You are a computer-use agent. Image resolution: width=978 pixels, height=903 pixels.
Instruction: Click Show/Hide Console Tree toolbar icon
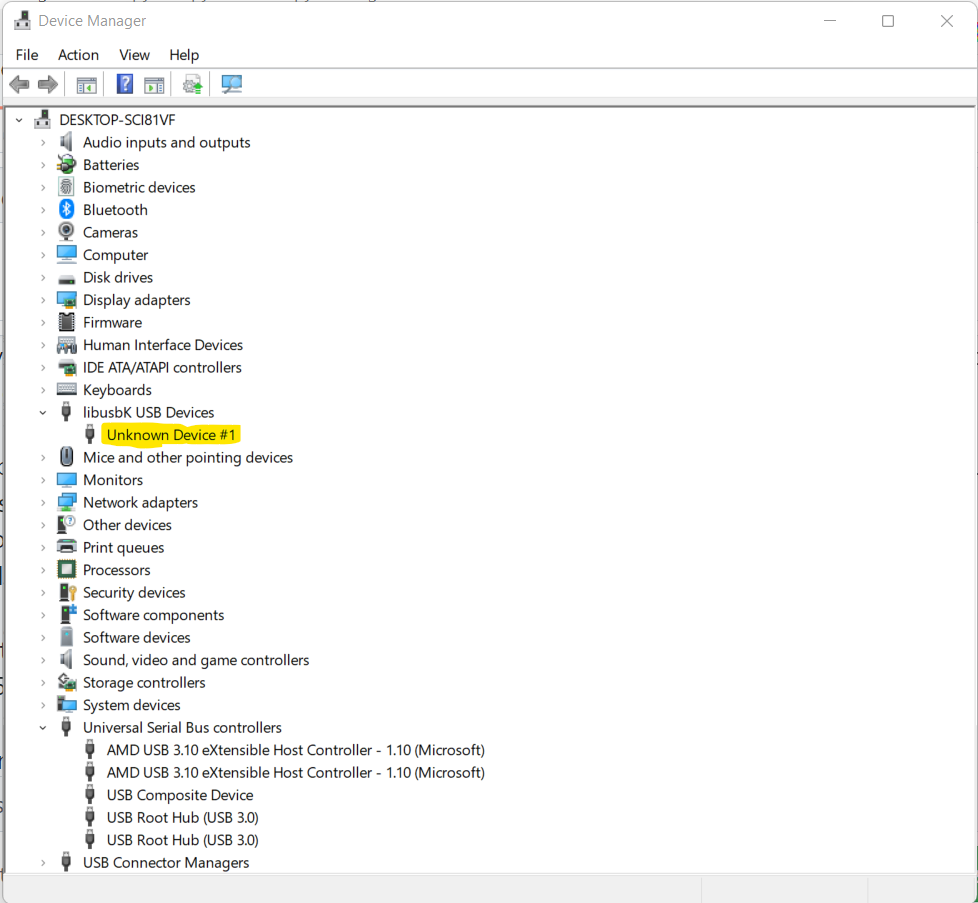(x=86, y=85)
